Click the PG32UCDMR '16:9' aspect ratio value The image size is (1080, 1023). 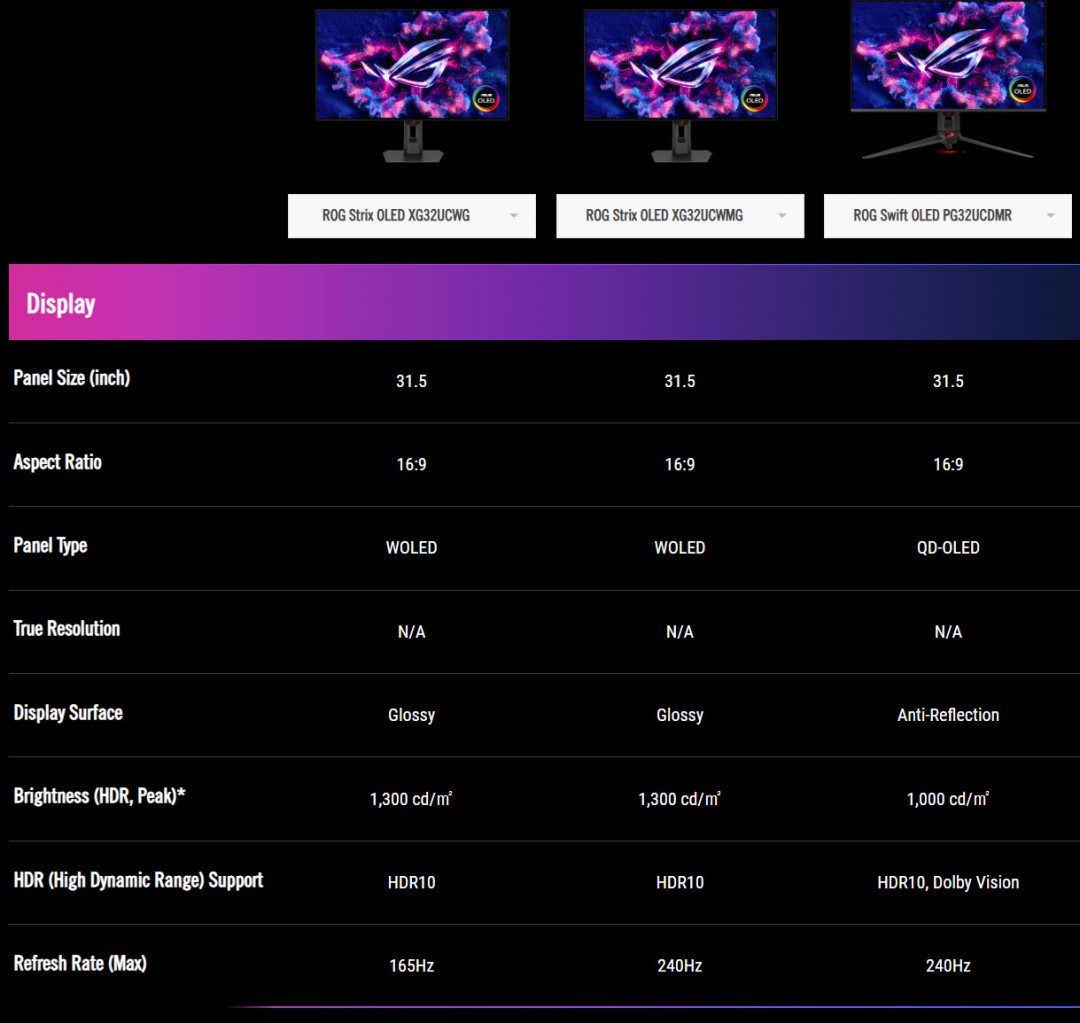pyautogui.click(x=948, y=464)
